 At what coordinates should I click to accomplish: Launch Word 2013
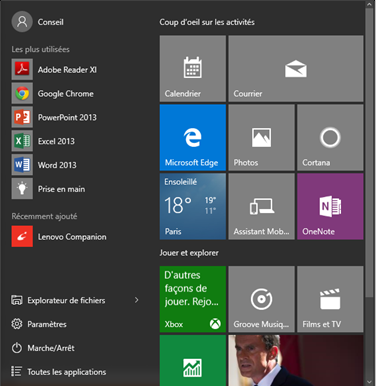(44, 165)
